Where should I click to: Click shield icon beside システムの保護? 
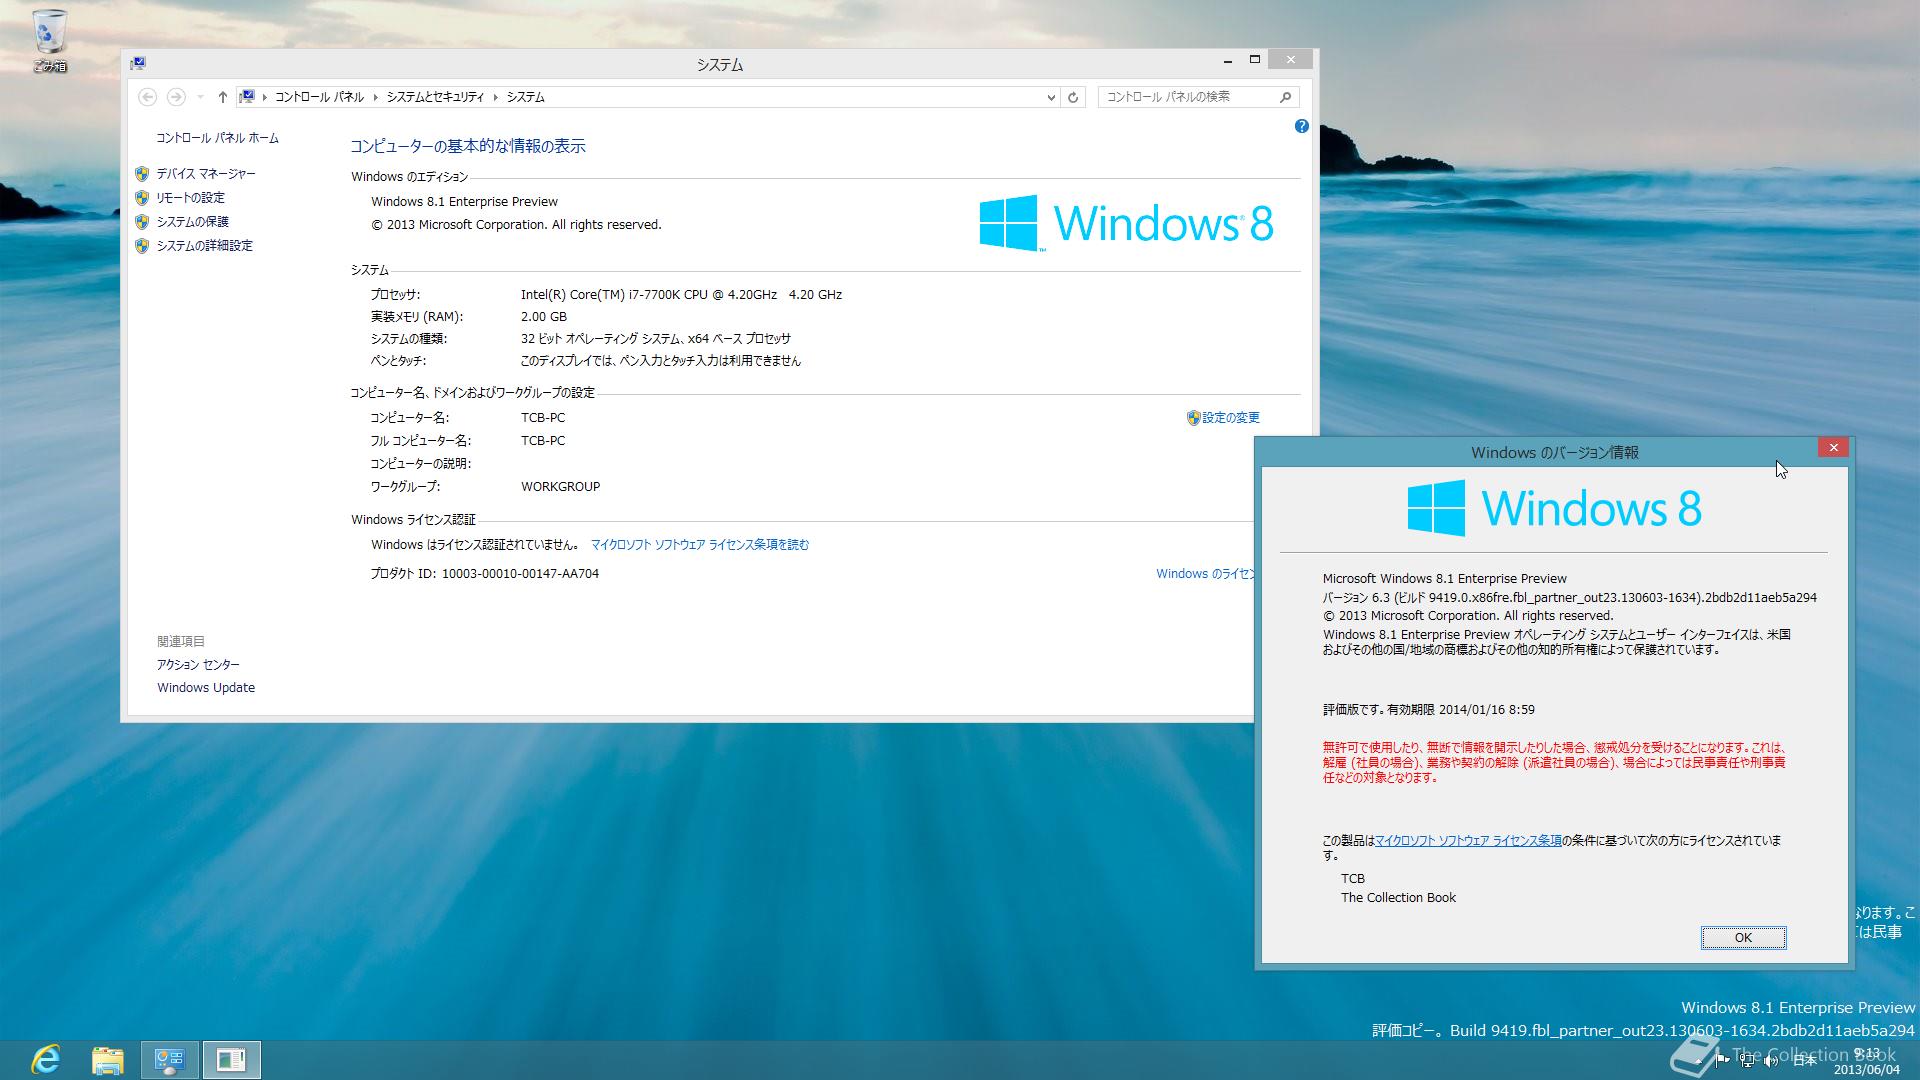click(x=142, y=222)
